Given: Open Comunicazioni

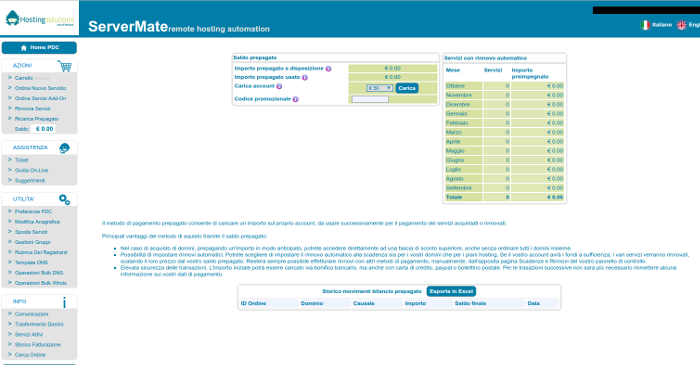Looking at the screenshot, I should 31,315.
